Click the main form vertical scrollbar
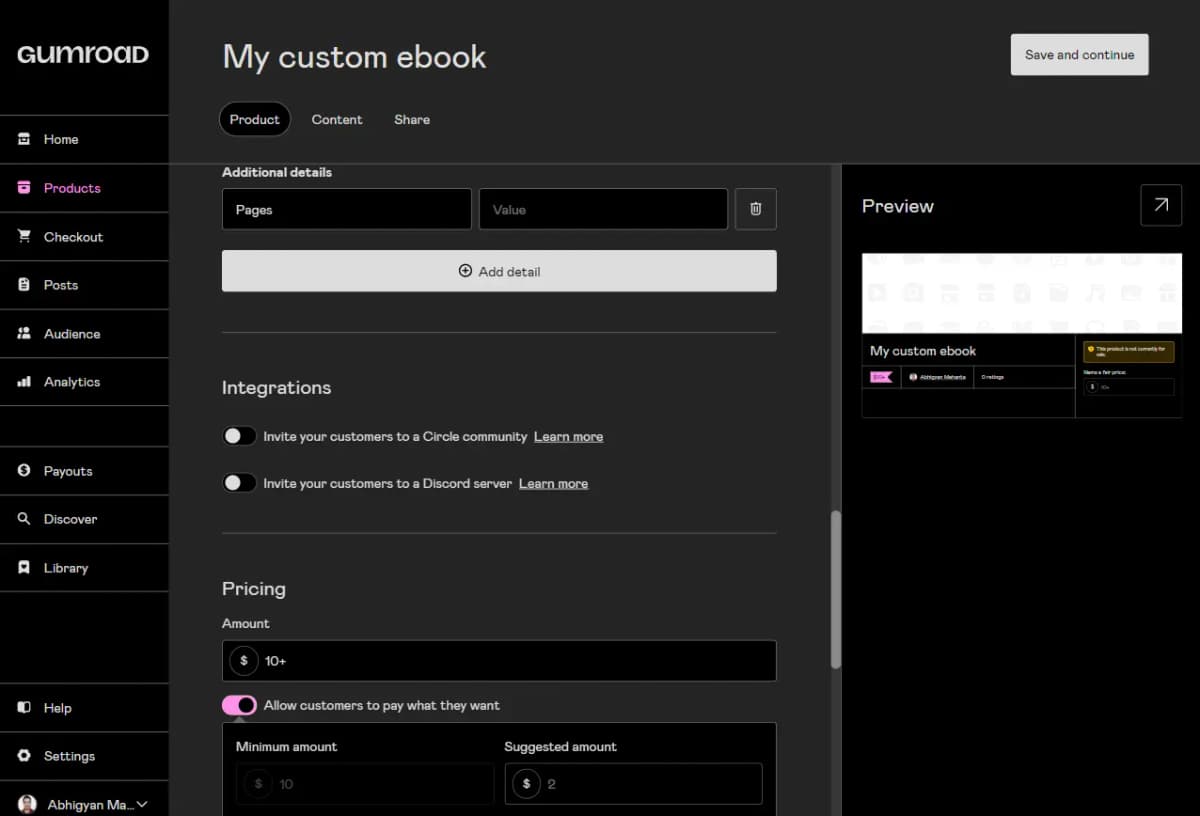 click(x=836, y=590)
